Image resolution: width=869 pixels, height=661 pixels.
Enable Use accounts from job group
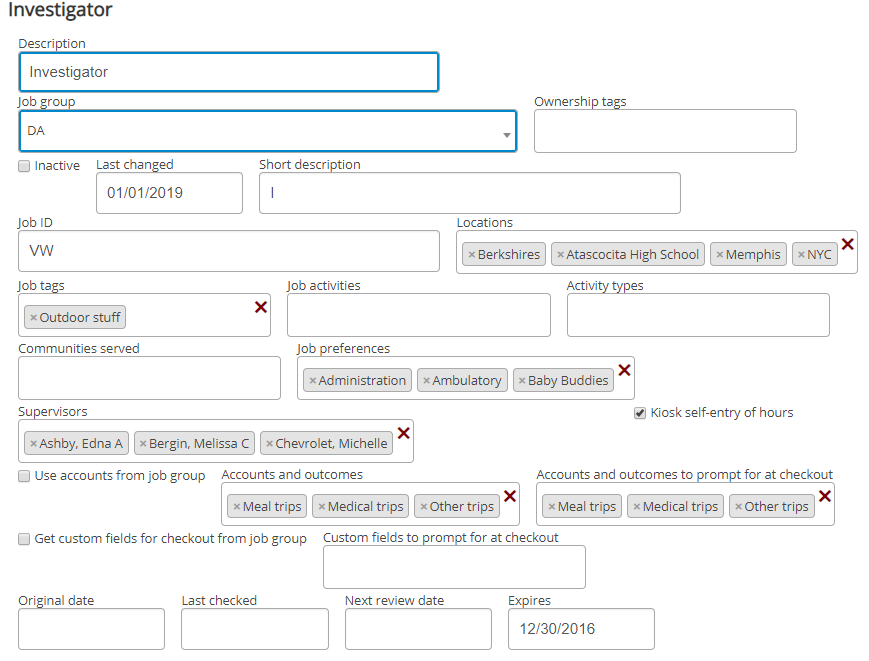[x=24, y=476]
